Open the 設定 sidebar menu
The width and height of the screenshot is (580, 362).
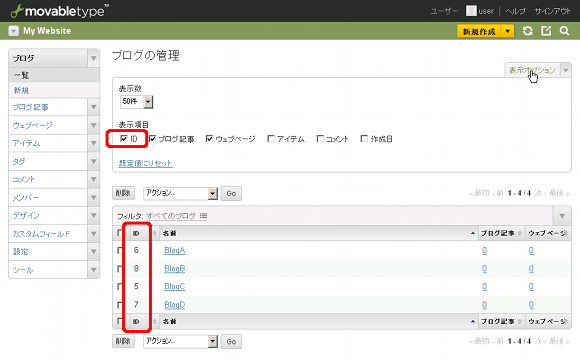(48, 252)
